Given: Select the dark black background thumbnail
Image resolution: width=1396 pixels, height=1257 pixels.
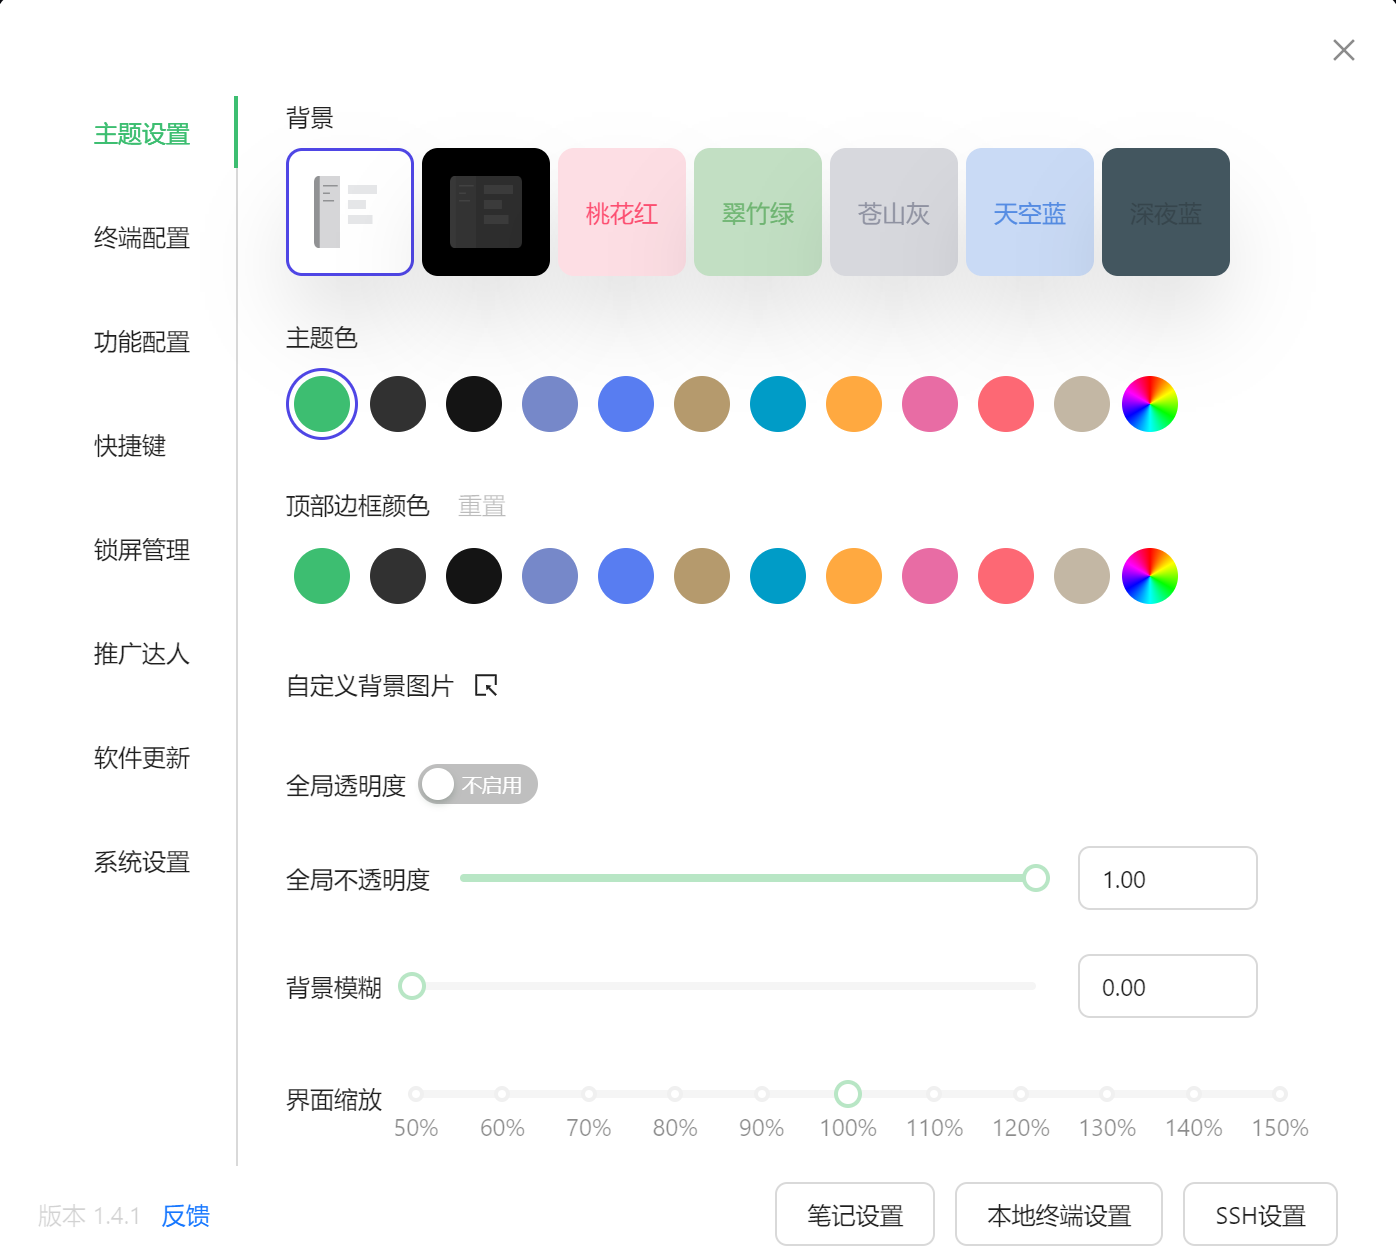Looking at the screenshot, I should [486, 212].
